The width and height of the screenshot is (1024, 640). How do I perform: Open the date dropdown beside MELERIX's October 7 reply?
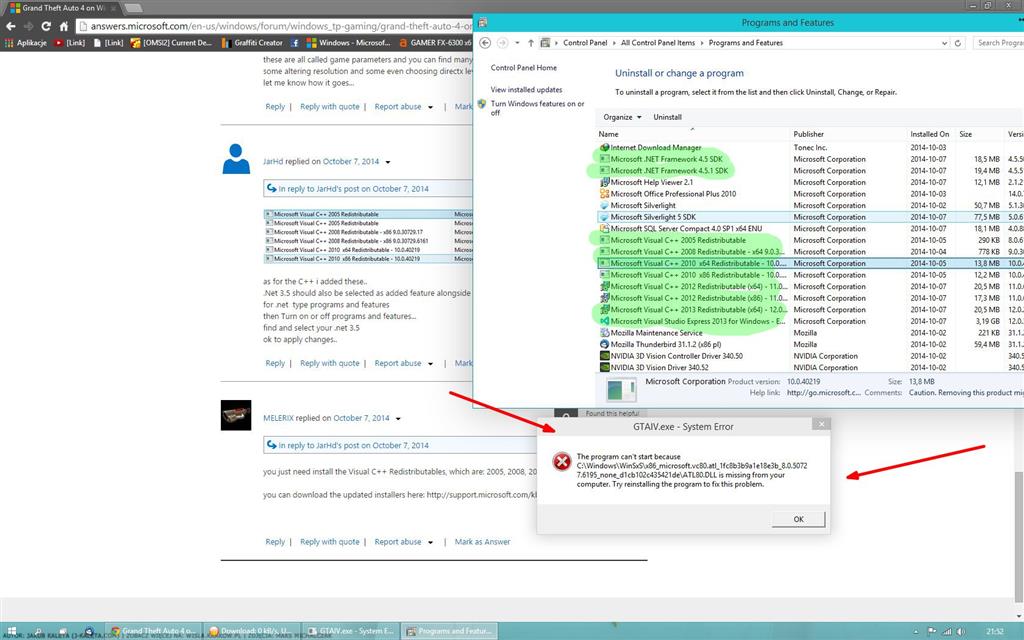tap(398, 419)
